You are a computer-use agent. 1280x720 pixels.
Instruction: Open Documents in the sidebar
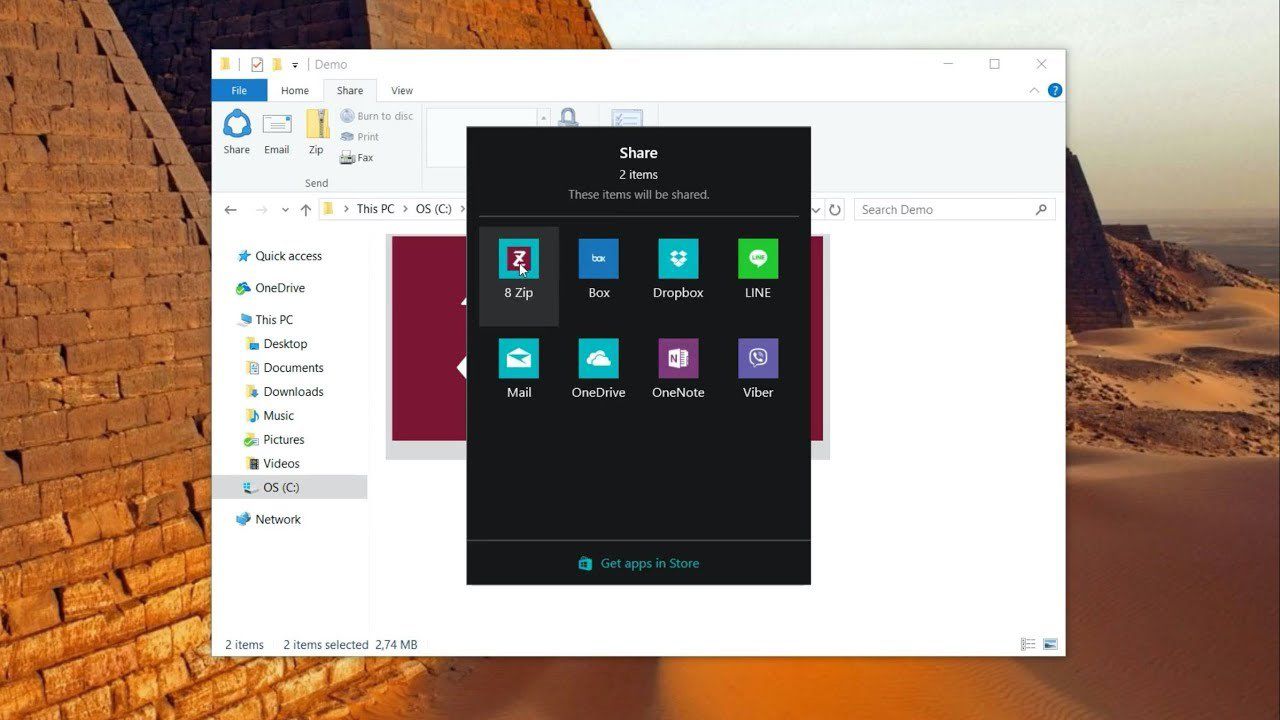tap(285, 368)
